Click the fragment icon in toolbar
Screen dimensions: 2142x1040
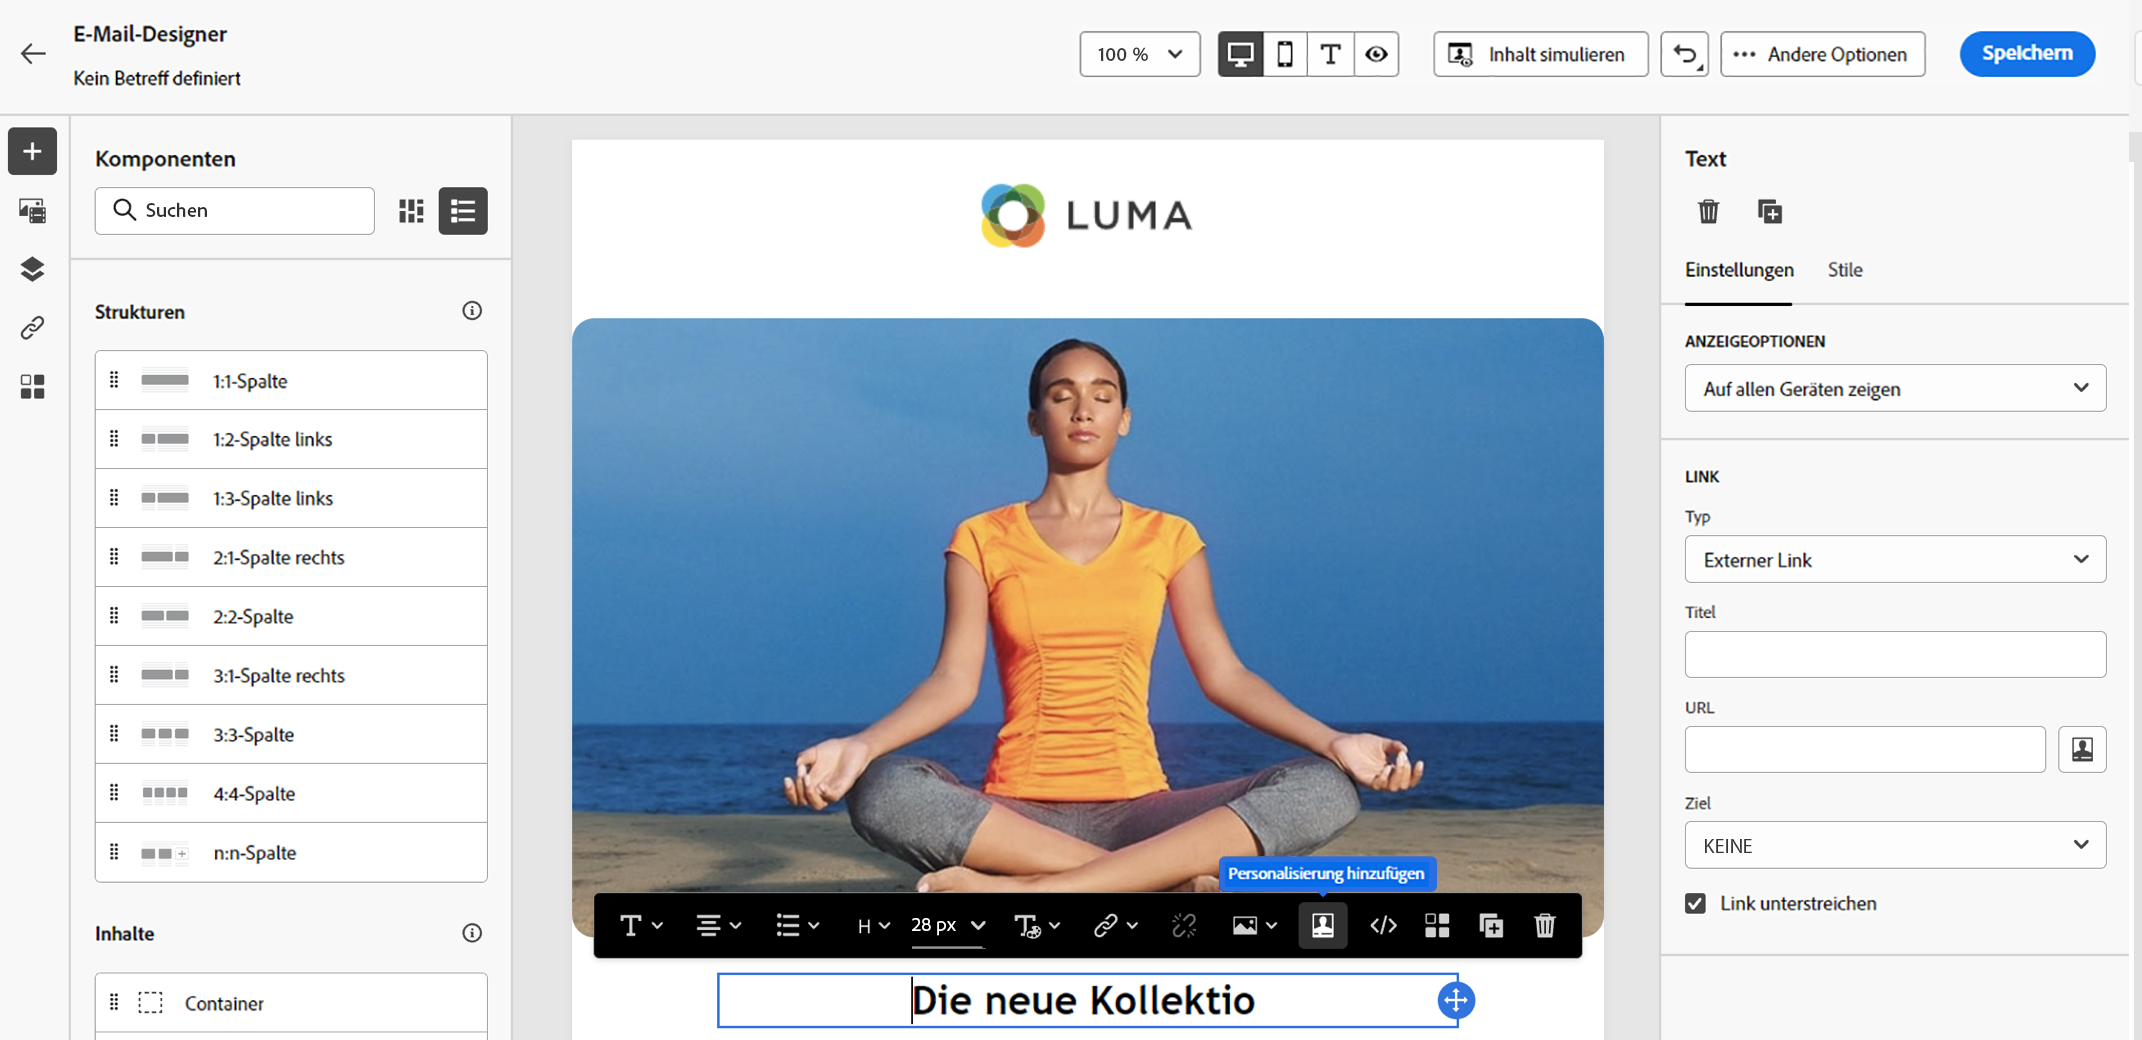coord(1437,926)
